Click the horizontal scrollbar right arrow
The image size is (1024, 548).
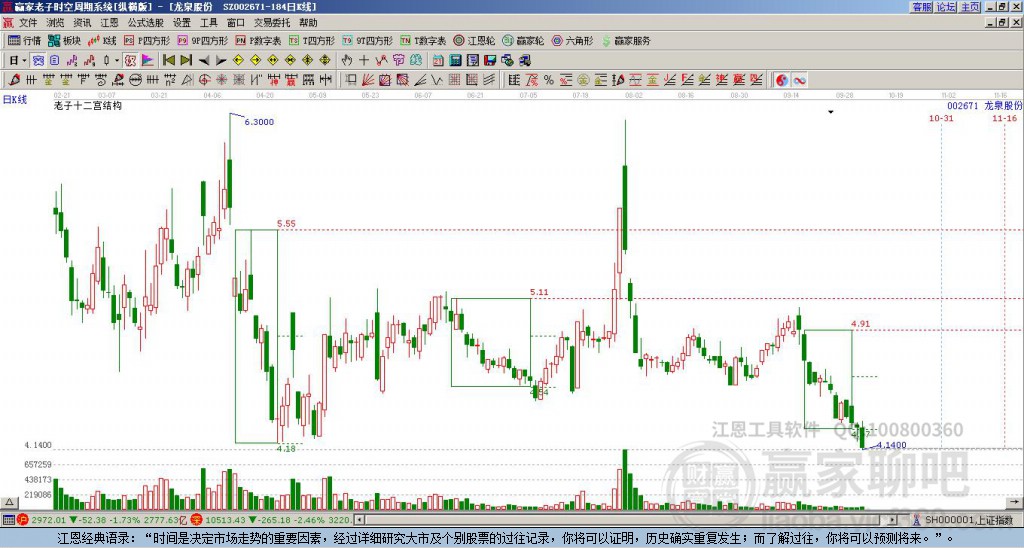point(893,520)
